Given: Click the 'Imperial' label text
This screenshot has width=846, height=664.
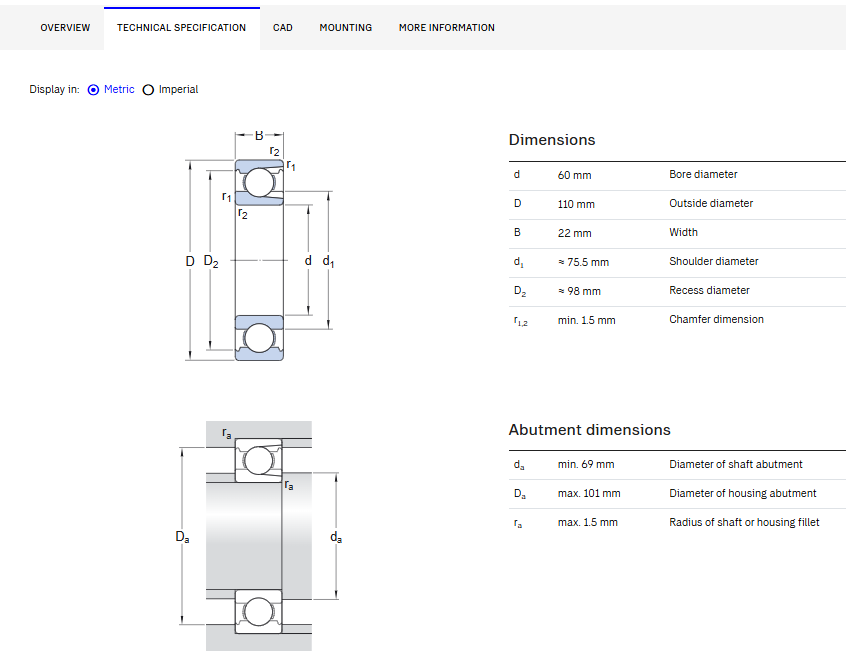Looking at the screenshot, I should [x=178, y=90].
